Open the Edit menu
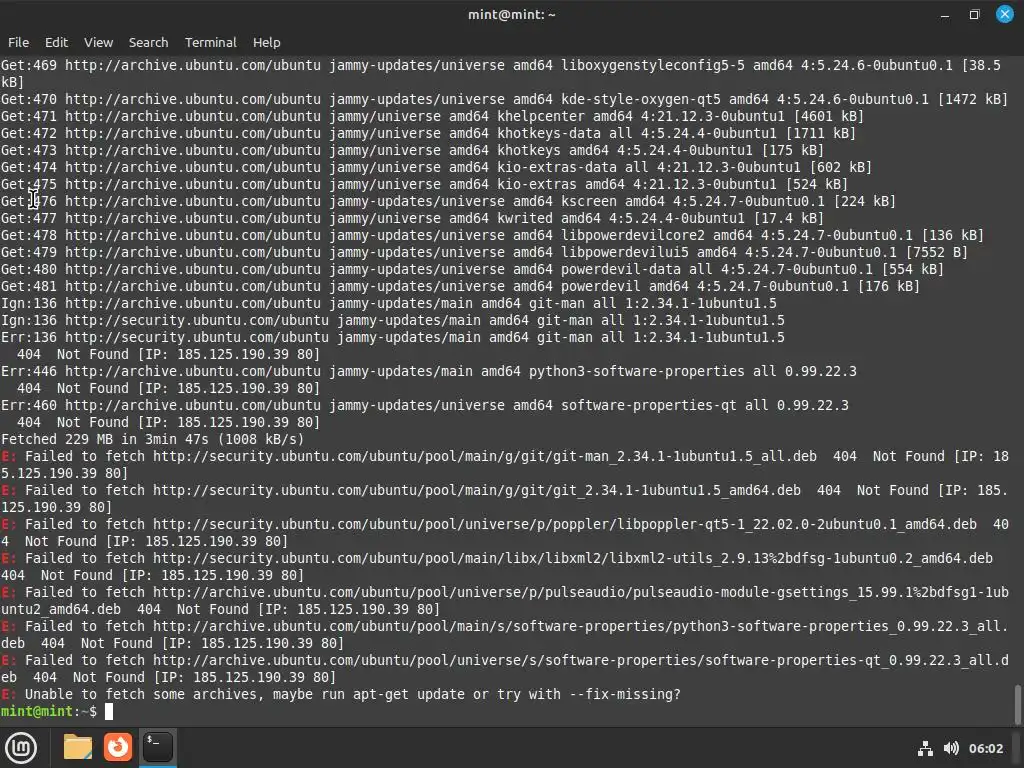The height and width of the screenshot is (768, 1024). tap(56, 42)
